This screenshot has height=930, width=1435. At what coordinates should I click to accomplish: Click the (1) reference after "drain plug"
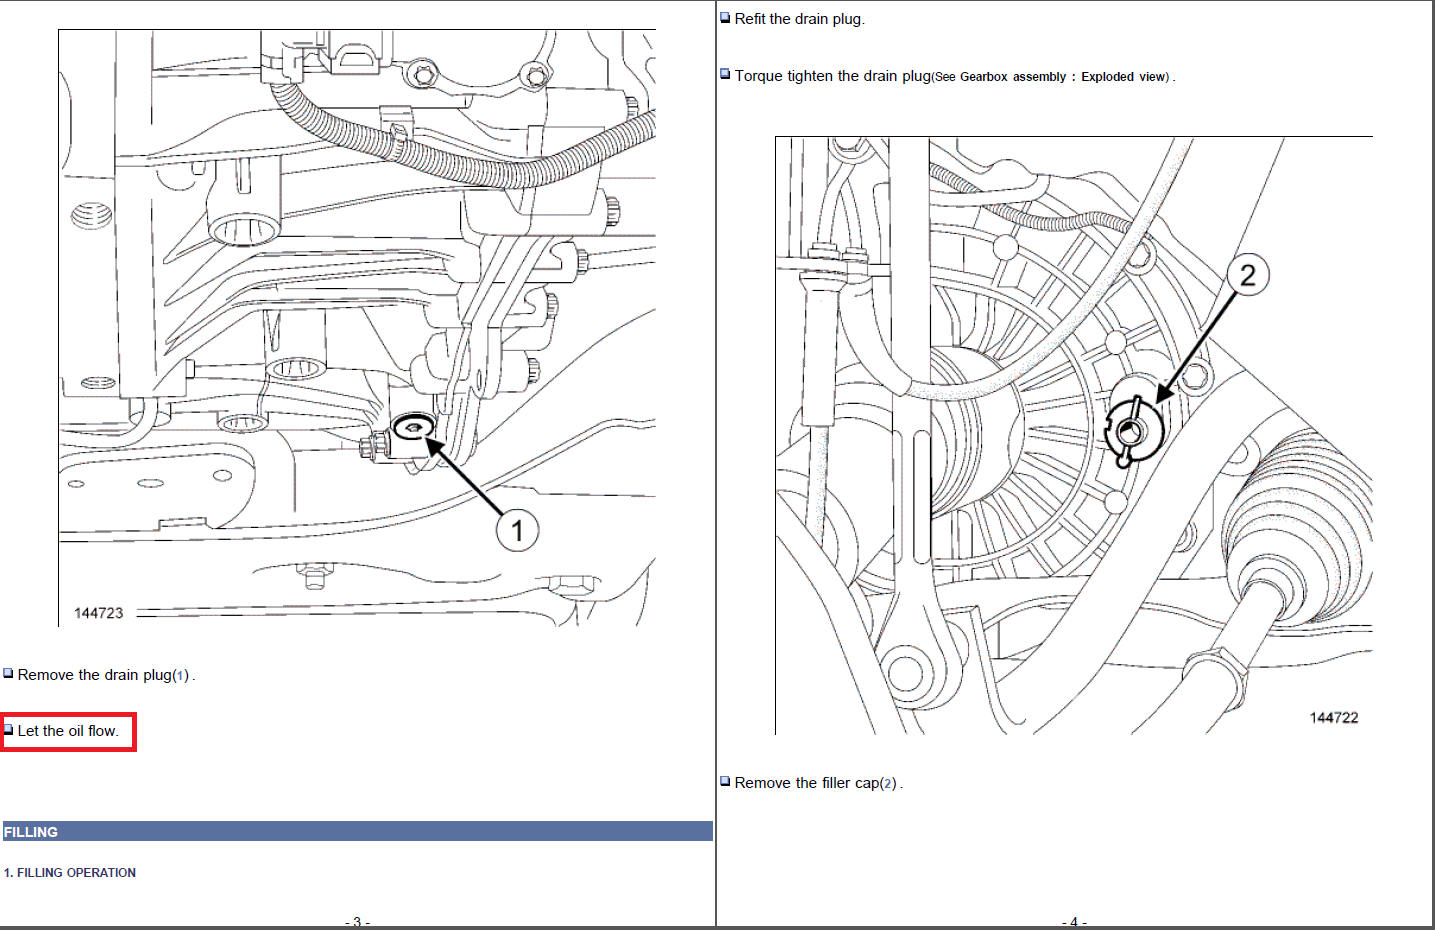[x=181, y=676]
